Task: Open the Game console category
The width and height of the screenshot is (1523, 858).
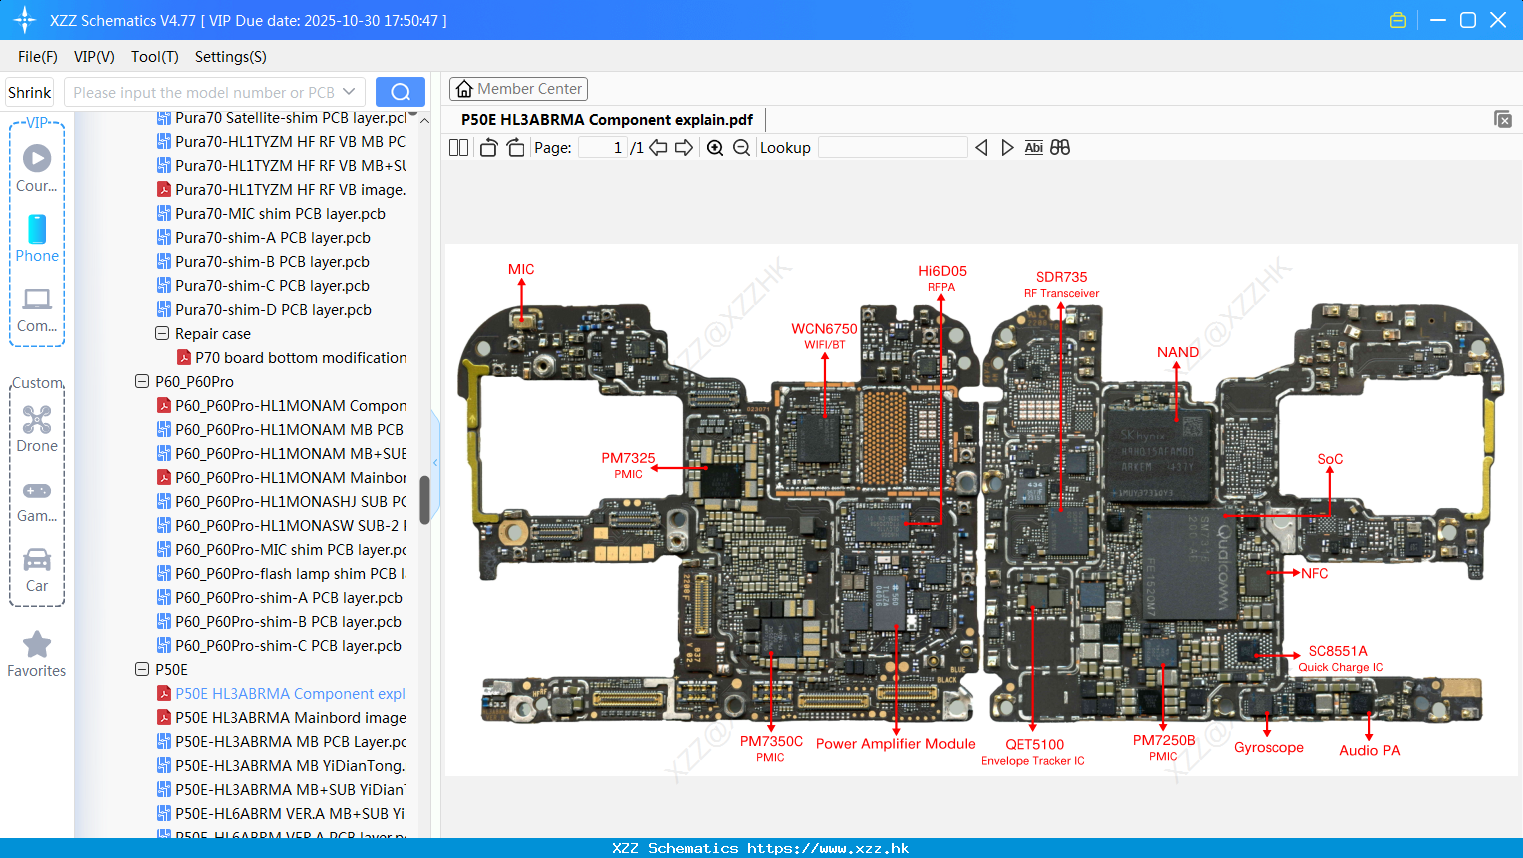Action: click(37, 491)
